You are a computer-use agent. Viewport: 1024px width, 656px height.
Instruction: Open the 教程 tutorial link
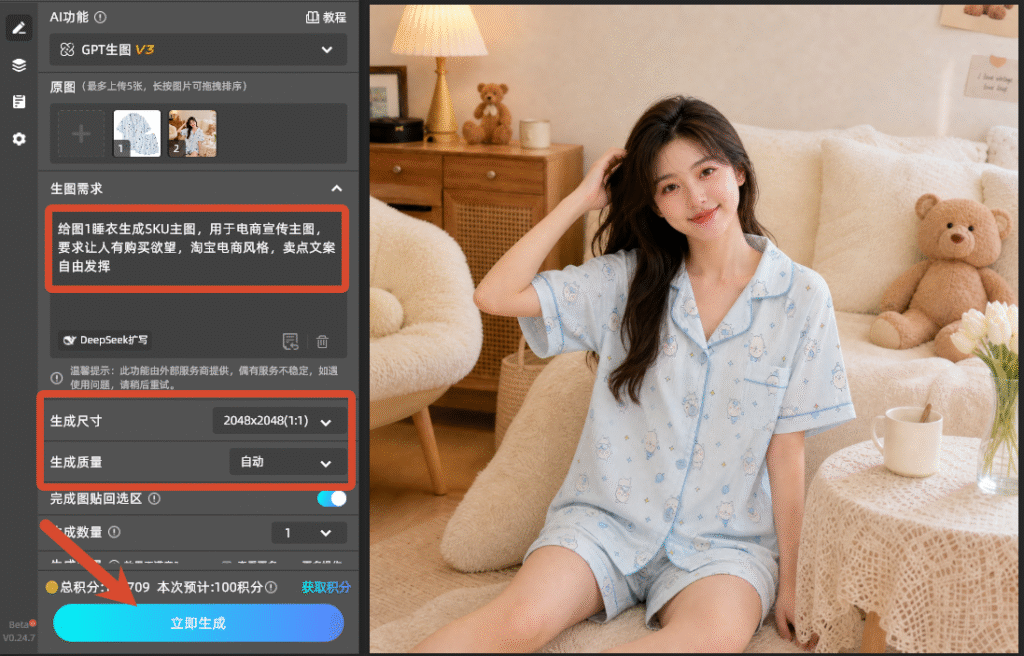326,18
